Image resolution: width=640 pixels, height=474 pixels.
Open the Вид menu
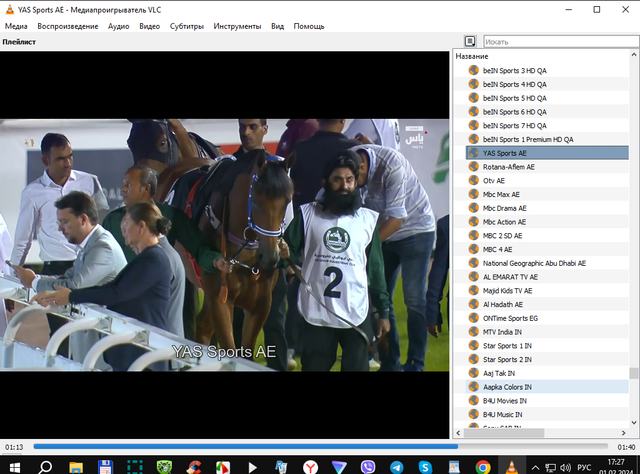[277, 26]
